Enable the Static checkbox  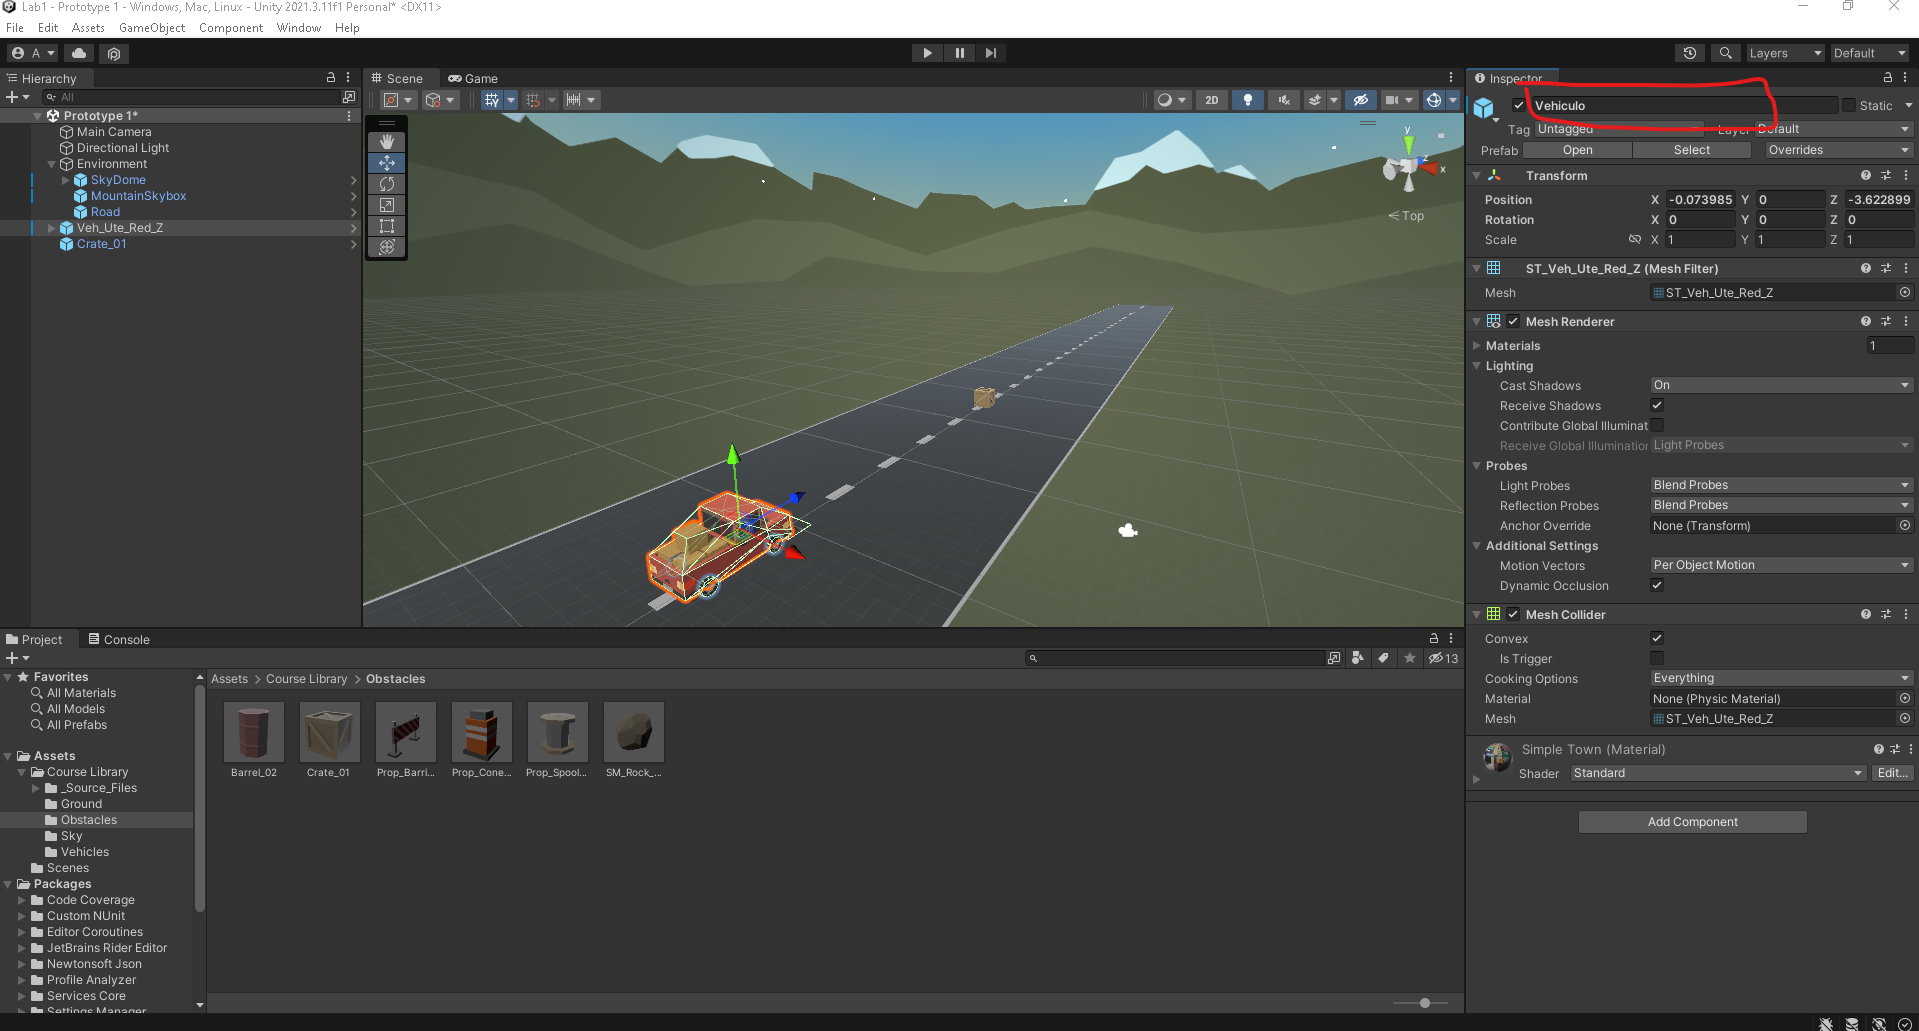pos(1849,105)
